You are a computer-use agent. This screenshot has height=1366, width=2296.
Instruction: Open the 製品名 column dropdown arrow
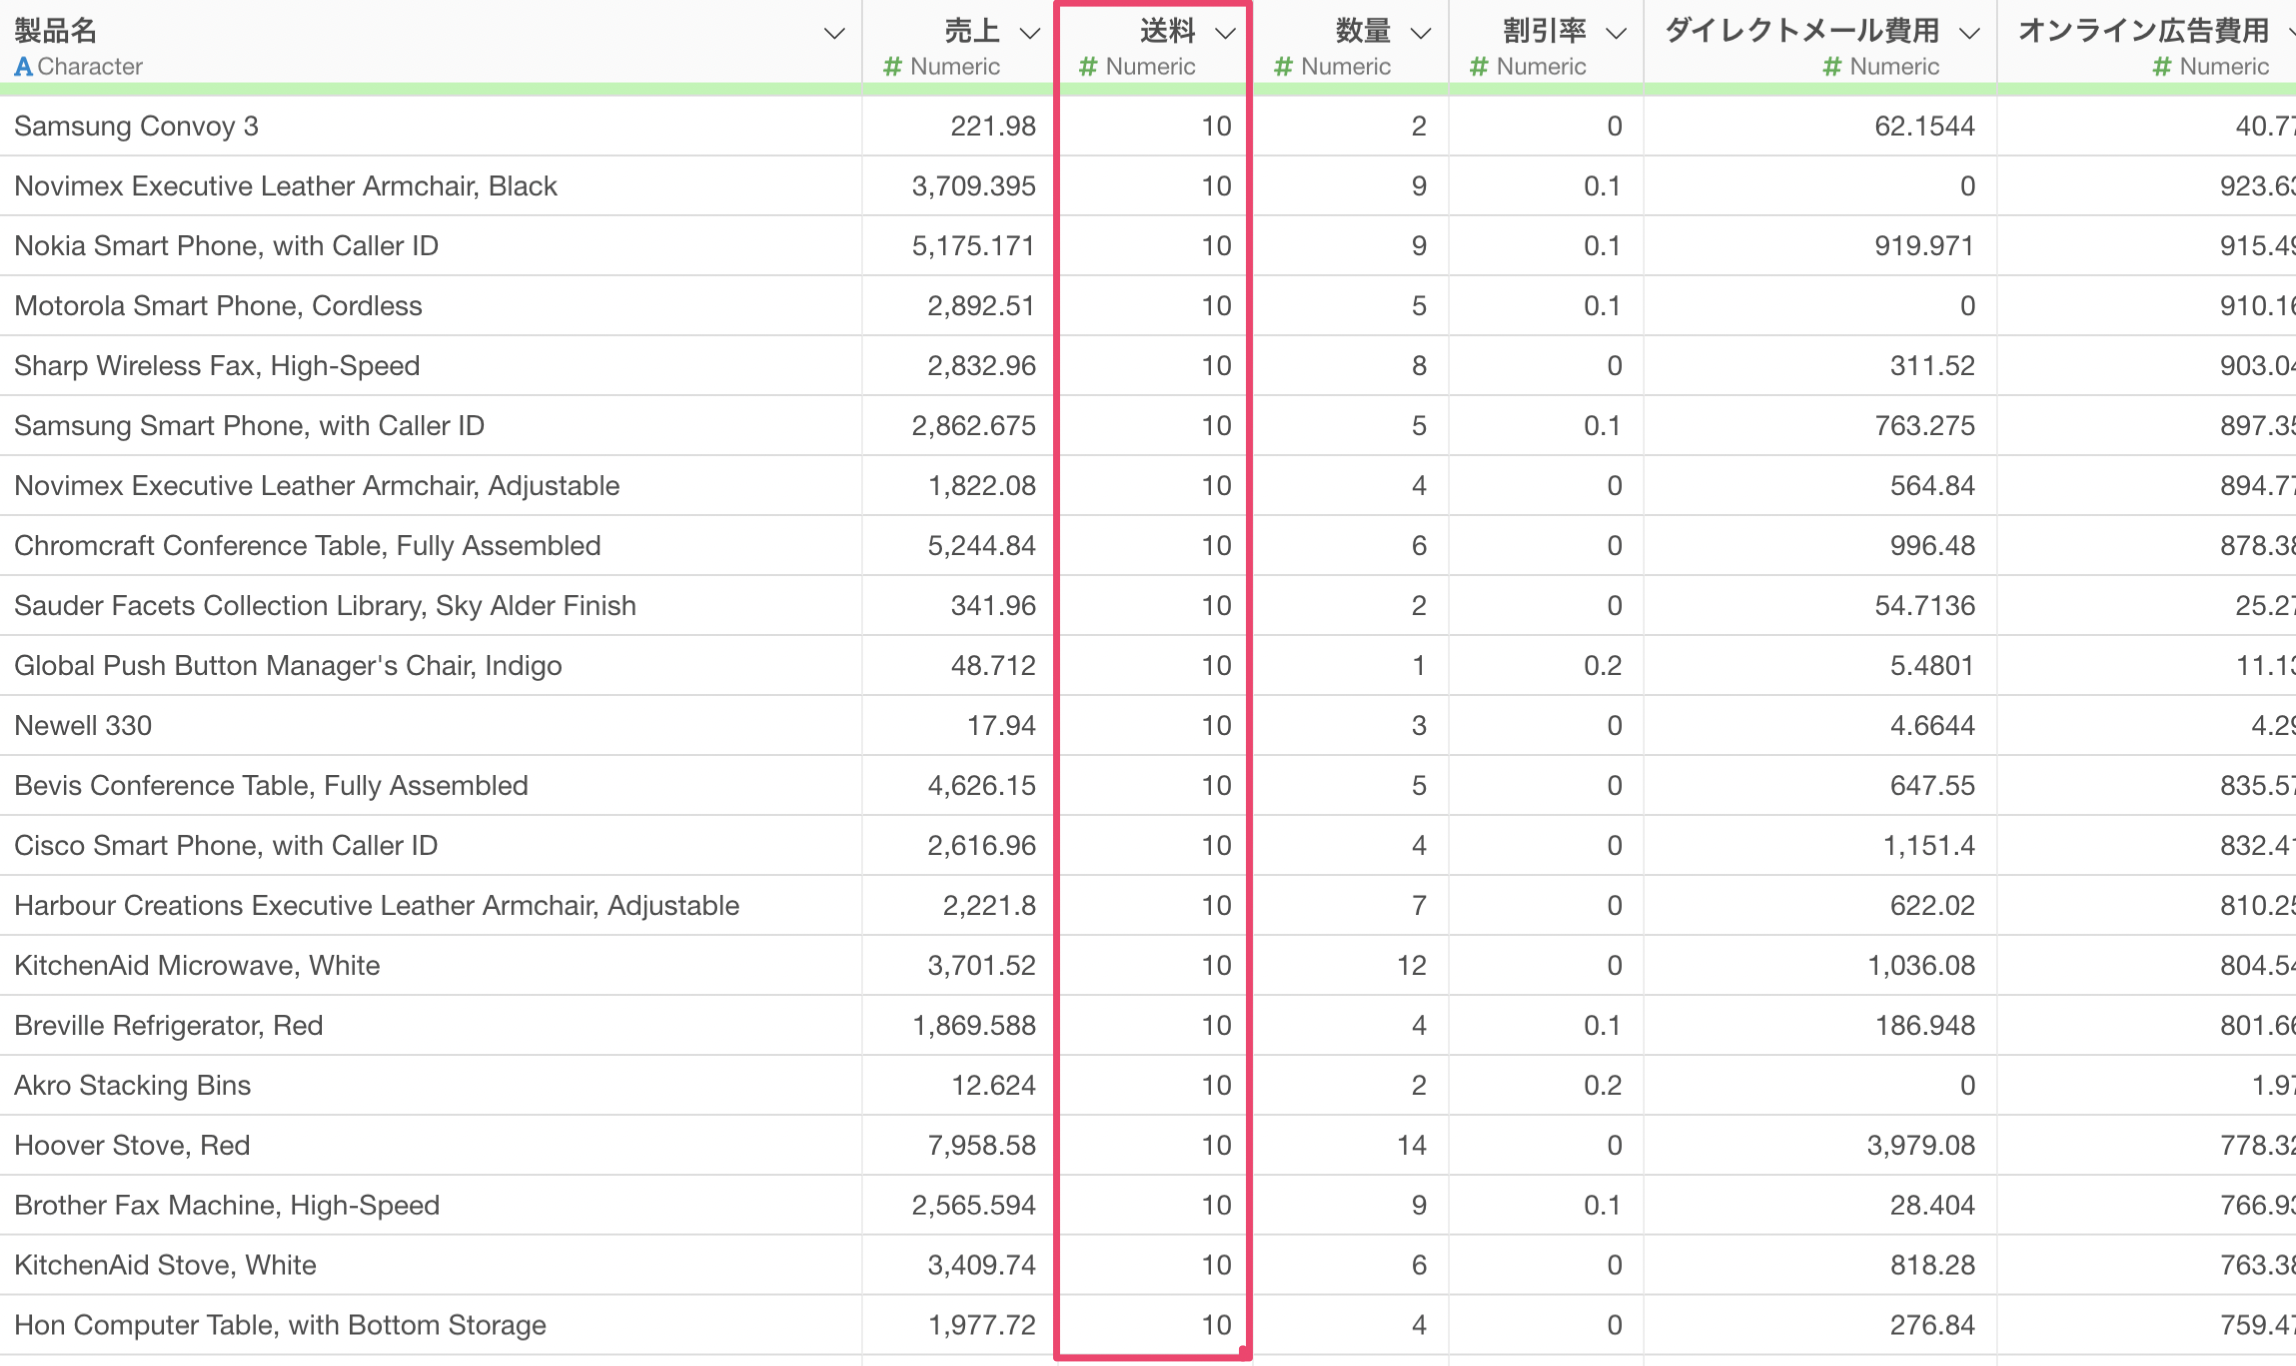pyautogui.click(x=834, y=34)
